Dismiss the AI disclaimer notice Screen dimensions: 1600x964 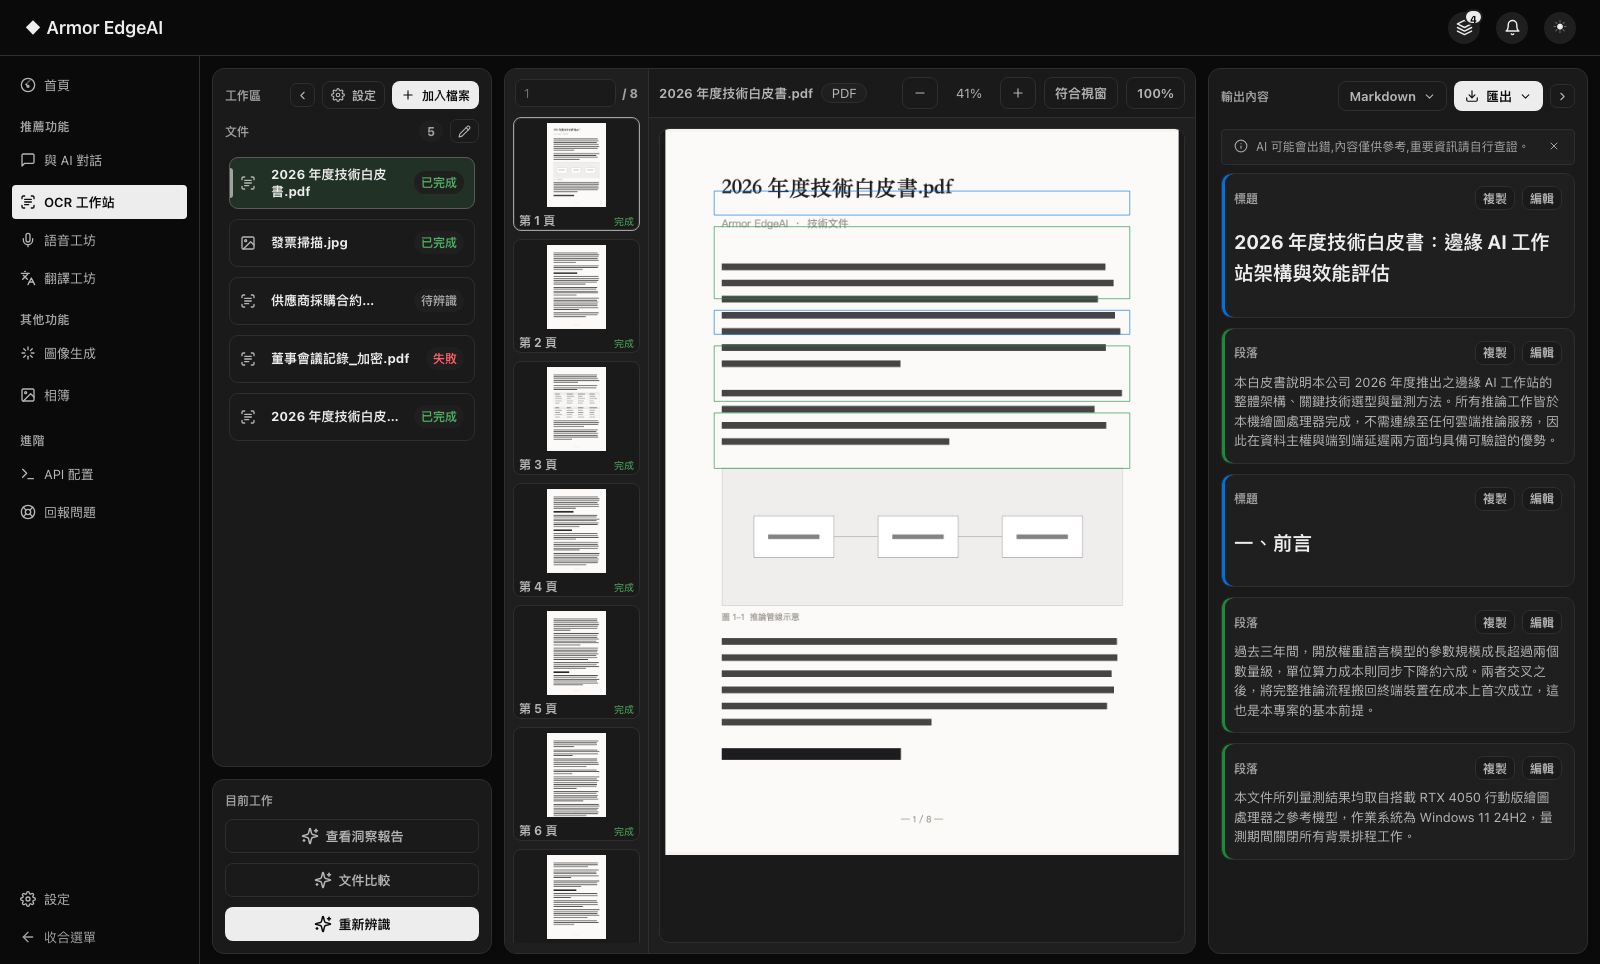pos(1554,146)
